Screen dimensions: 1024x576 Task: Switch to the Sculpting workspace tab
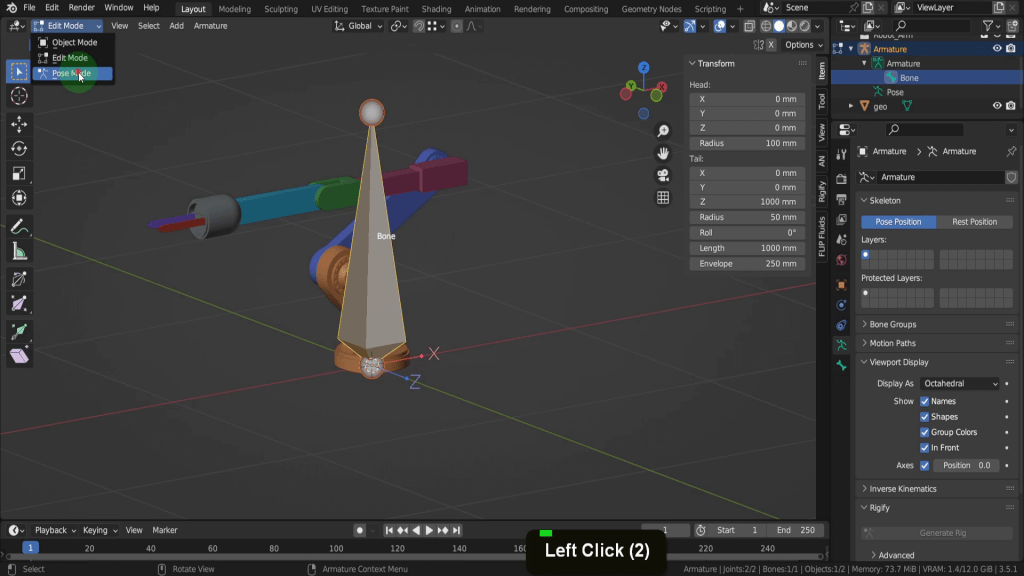[x=280, y=9]
